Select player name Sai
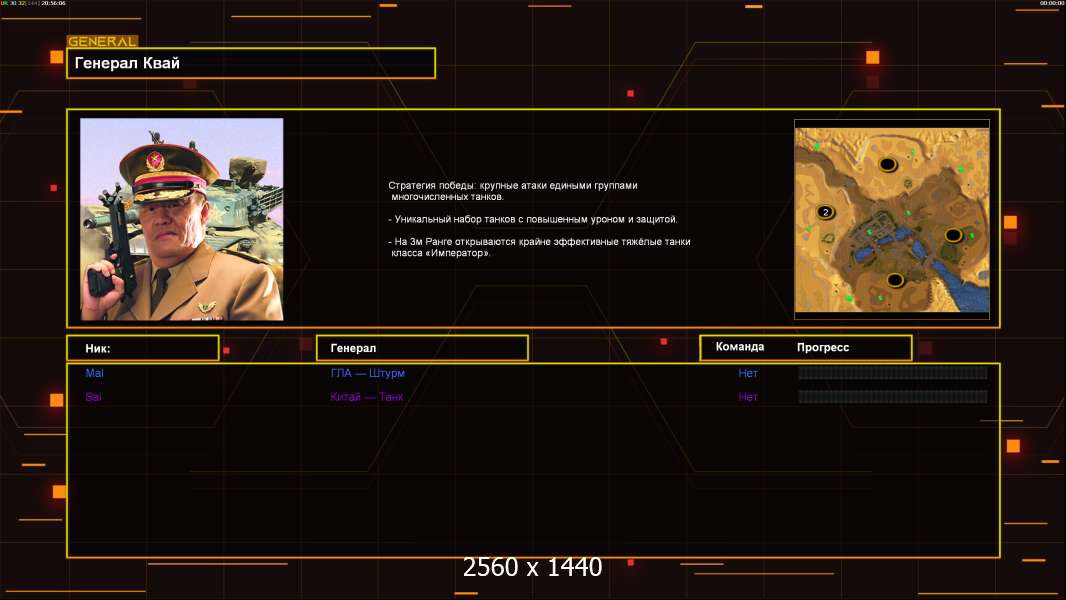Viewport: 1066px width, 600px height. (x=93, y=397)
